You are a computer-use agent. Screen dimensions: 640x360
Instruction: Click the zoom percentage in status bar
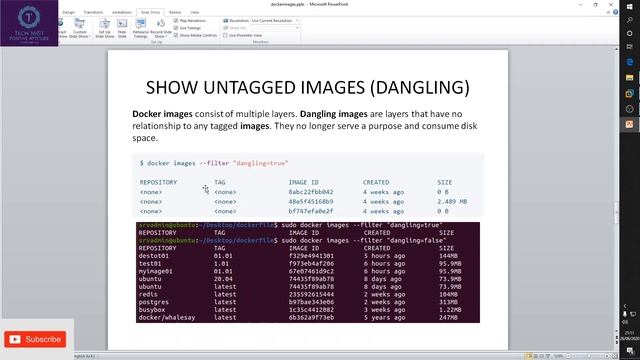558,356
